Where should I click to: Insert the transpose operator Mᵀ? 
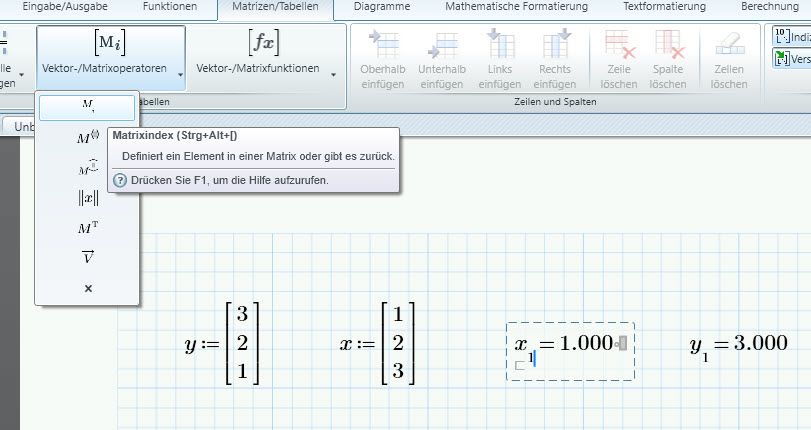tap(87, 228)
